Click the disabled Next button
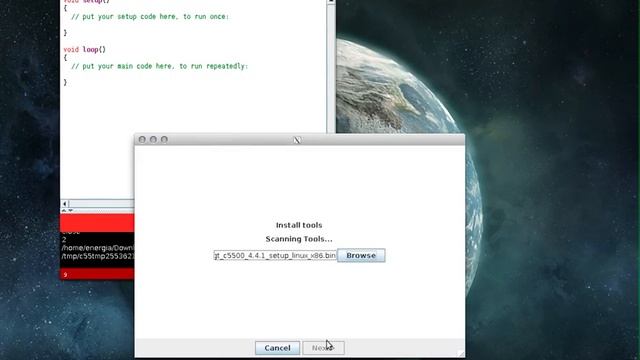Screen dimensions: 640x360 pyautogui.click(x=323, y=348)
